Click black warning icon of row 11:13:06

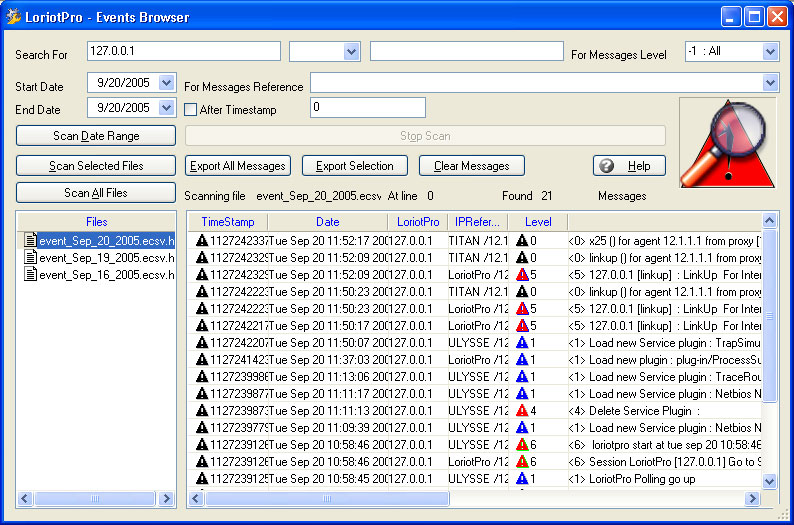pyautogui.click(x=202, y=377)
